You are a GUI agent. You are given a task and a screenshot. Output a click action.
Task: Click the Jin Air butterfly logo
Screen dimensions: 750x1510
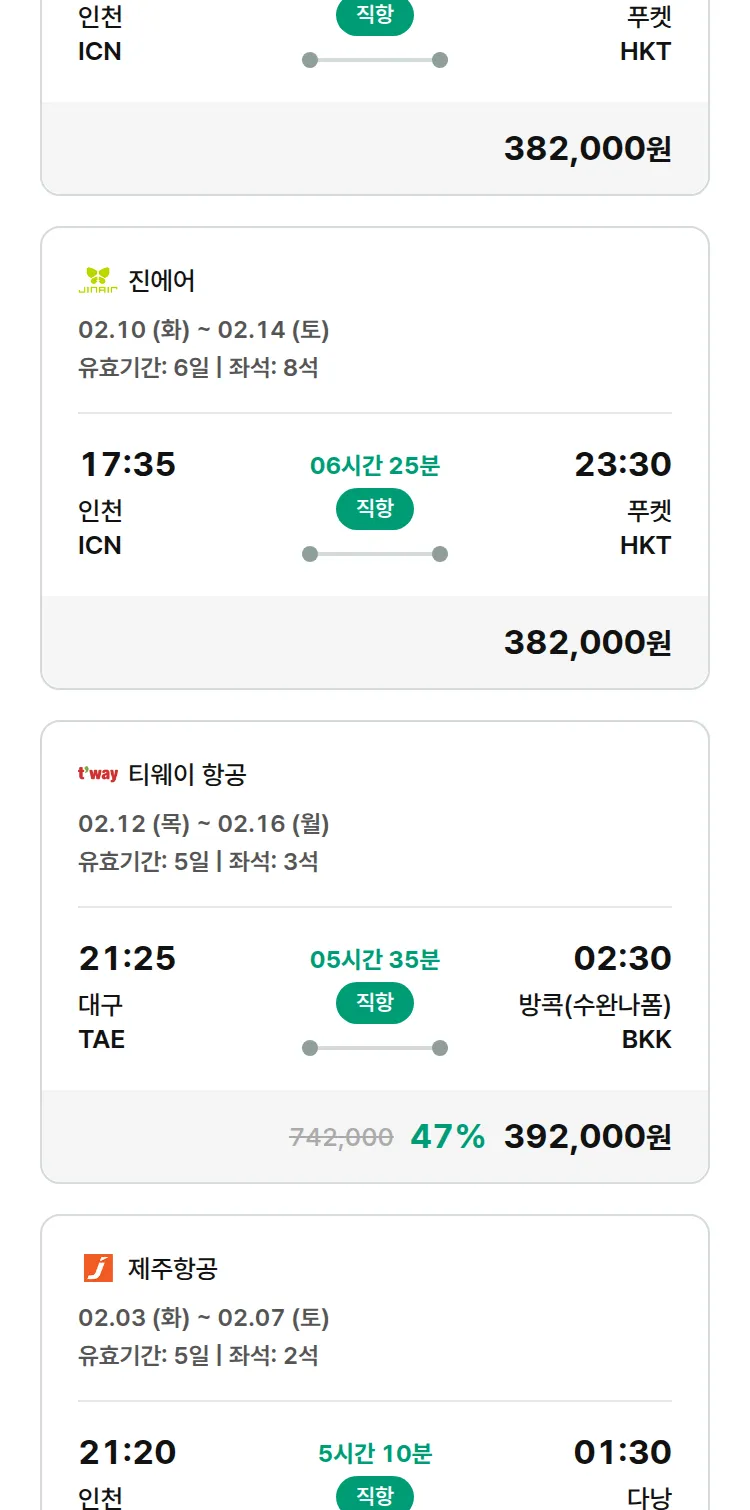(x=98, y=281)
